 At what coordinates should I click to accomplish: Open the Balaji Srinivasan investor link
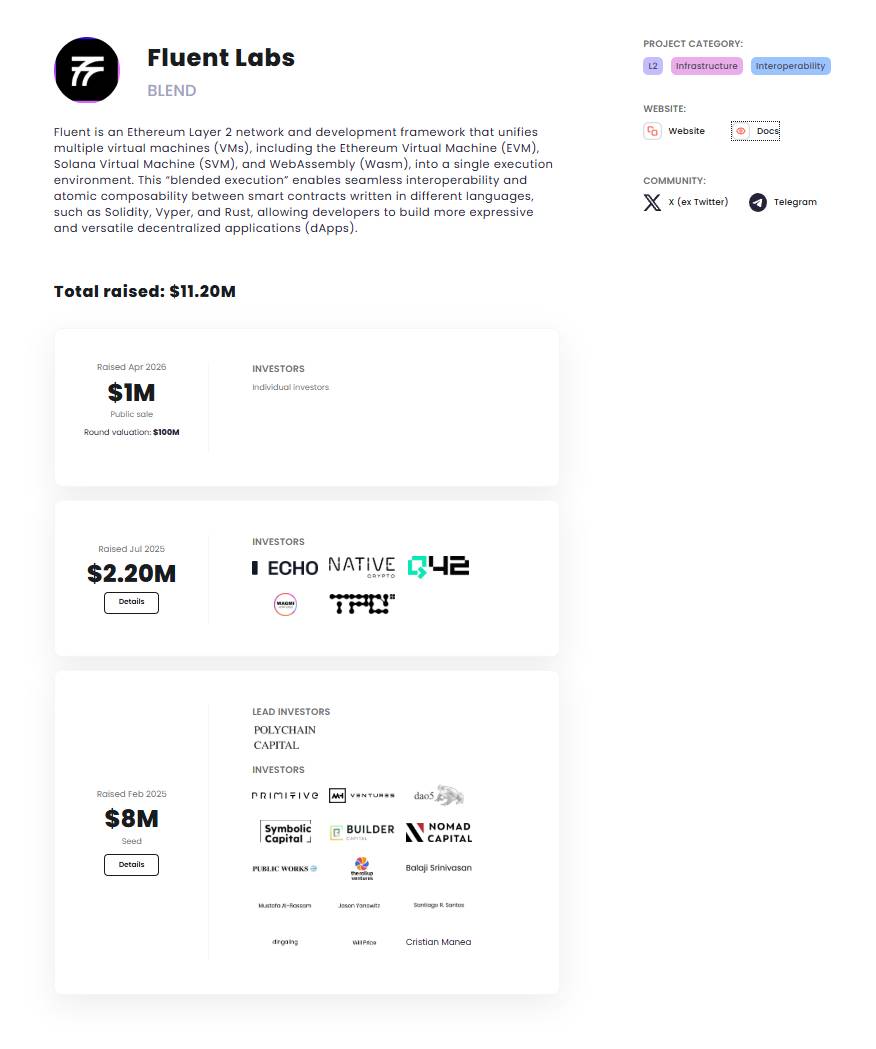coord(438,868)
